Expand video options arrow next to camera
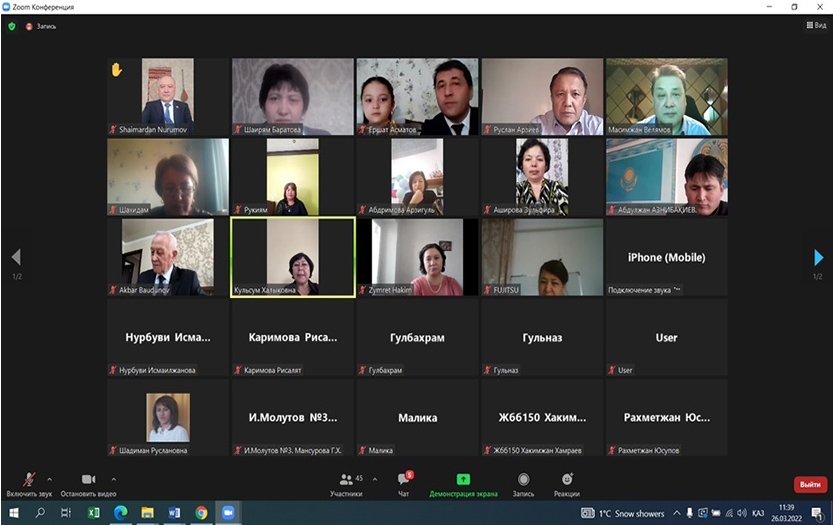 point(114,478)
